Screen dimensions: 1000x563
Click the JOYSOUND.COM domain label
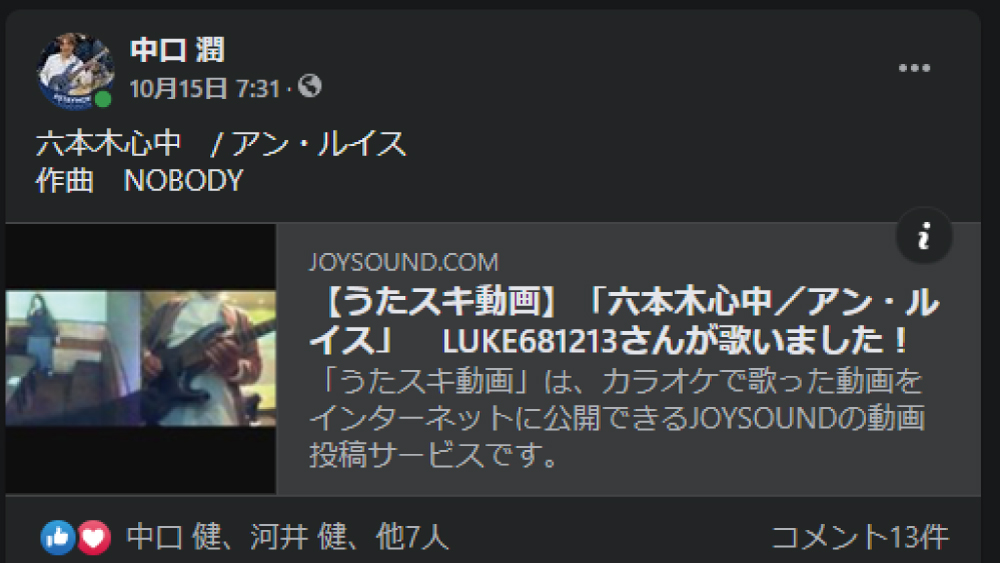click(x=404, y=262)
